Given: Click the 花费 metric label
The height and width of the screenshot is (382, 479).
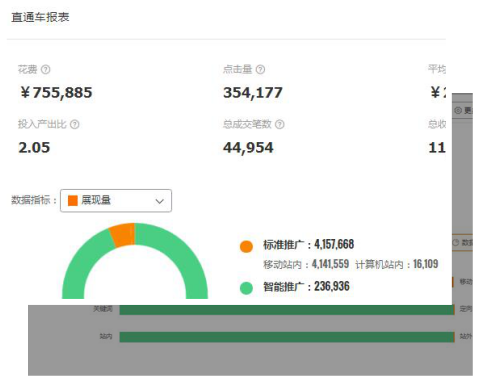Looking at the screenshot, I should pyautogui.click(x=28, y=69).
